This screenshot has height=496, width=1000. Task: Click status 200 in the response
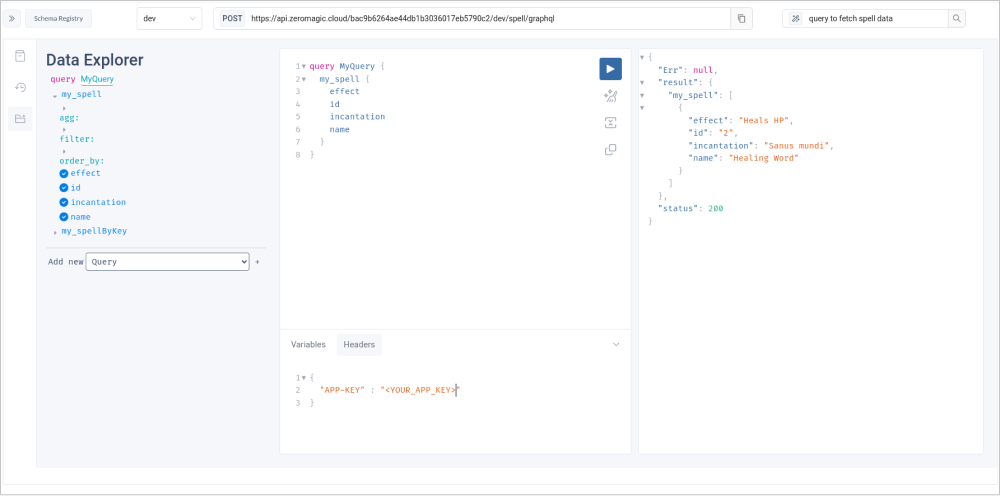click(x=716, y=208)
